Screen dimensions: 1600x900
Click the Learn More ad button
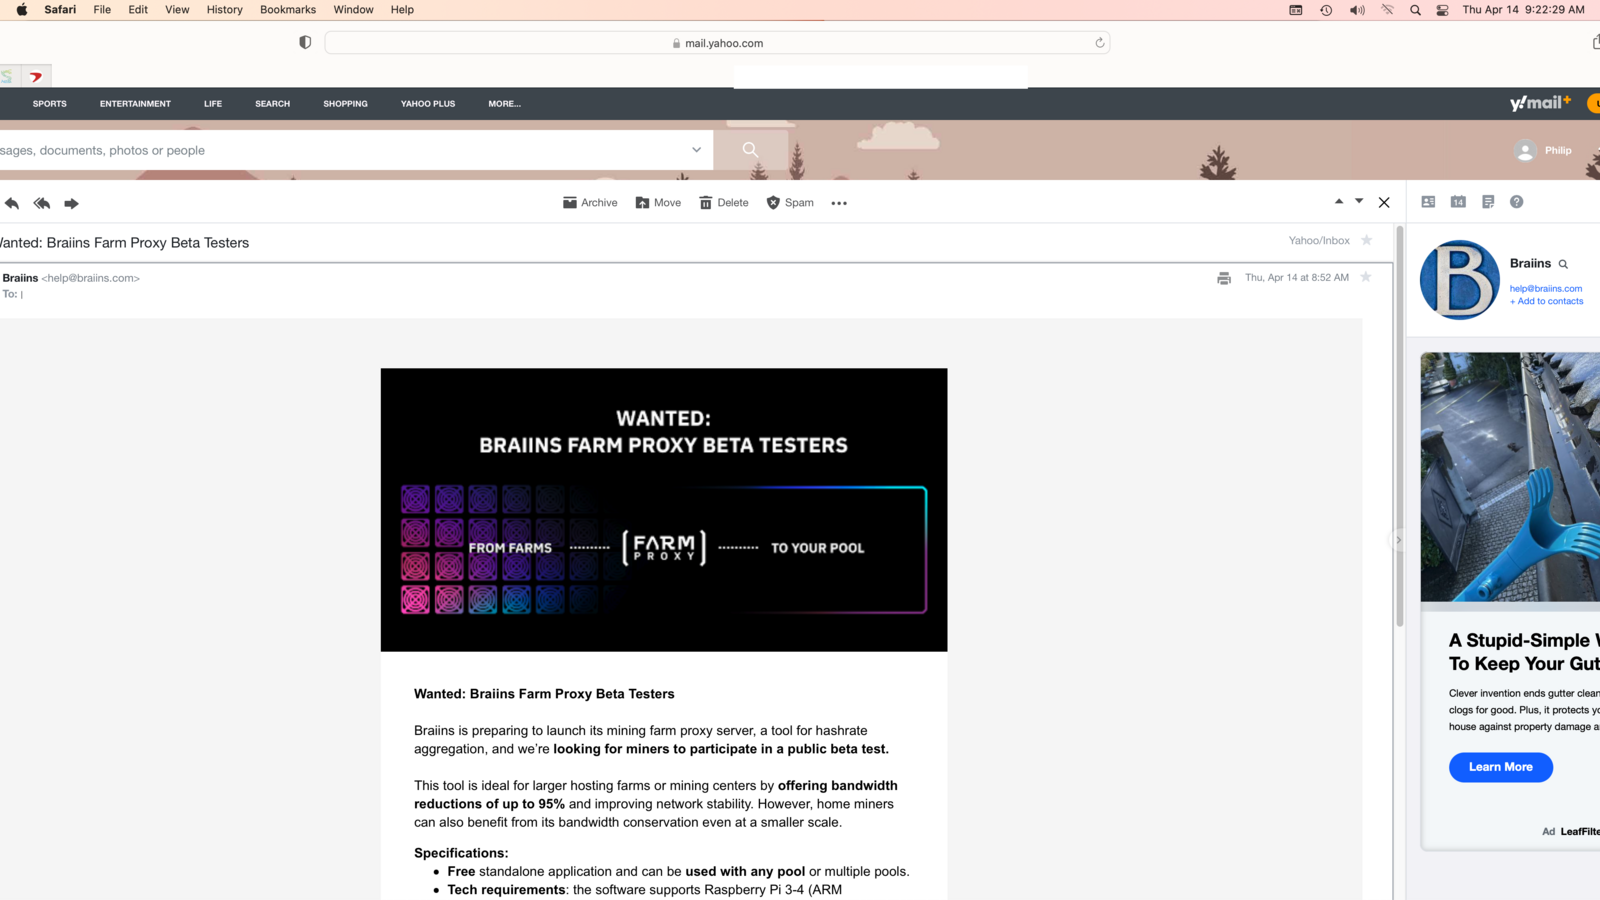[x=1501, y=767]
